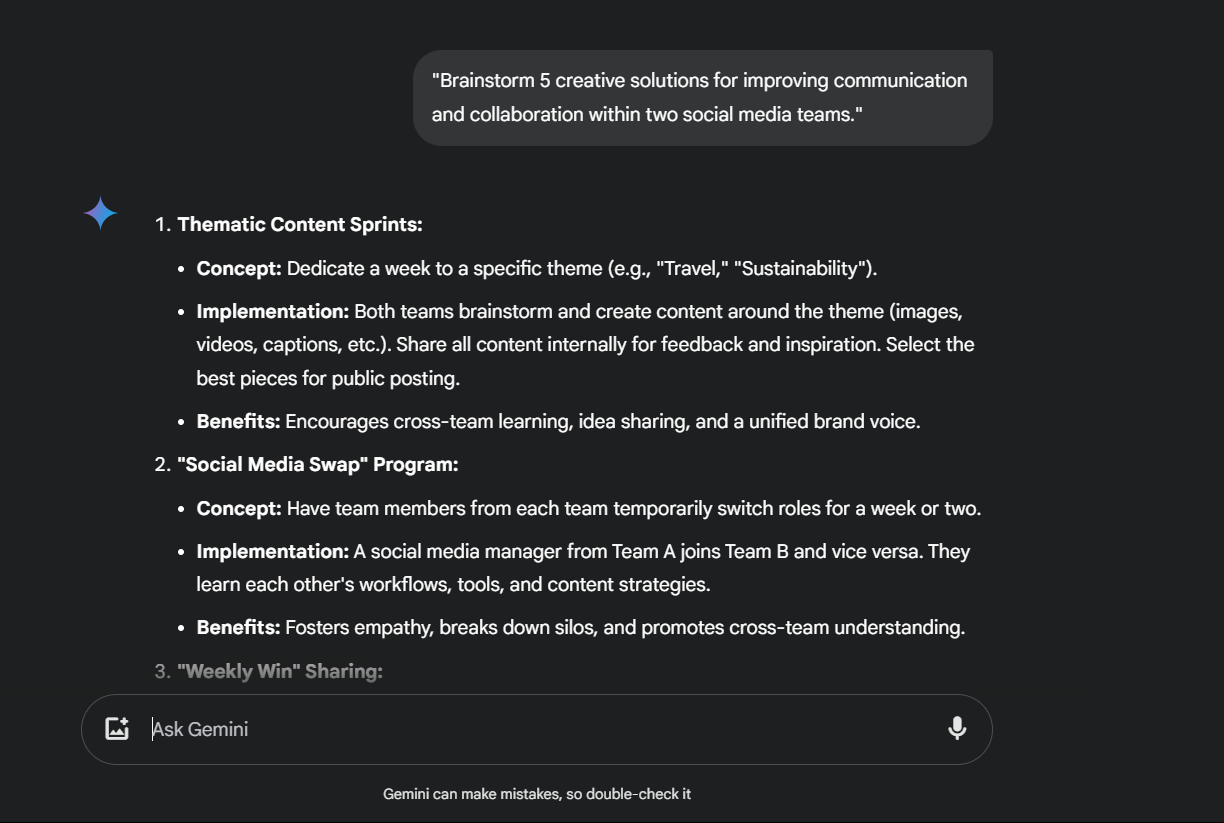
Task: Click Implementation bullet about both teams brainstorming
Action: [x=586, y=345]
